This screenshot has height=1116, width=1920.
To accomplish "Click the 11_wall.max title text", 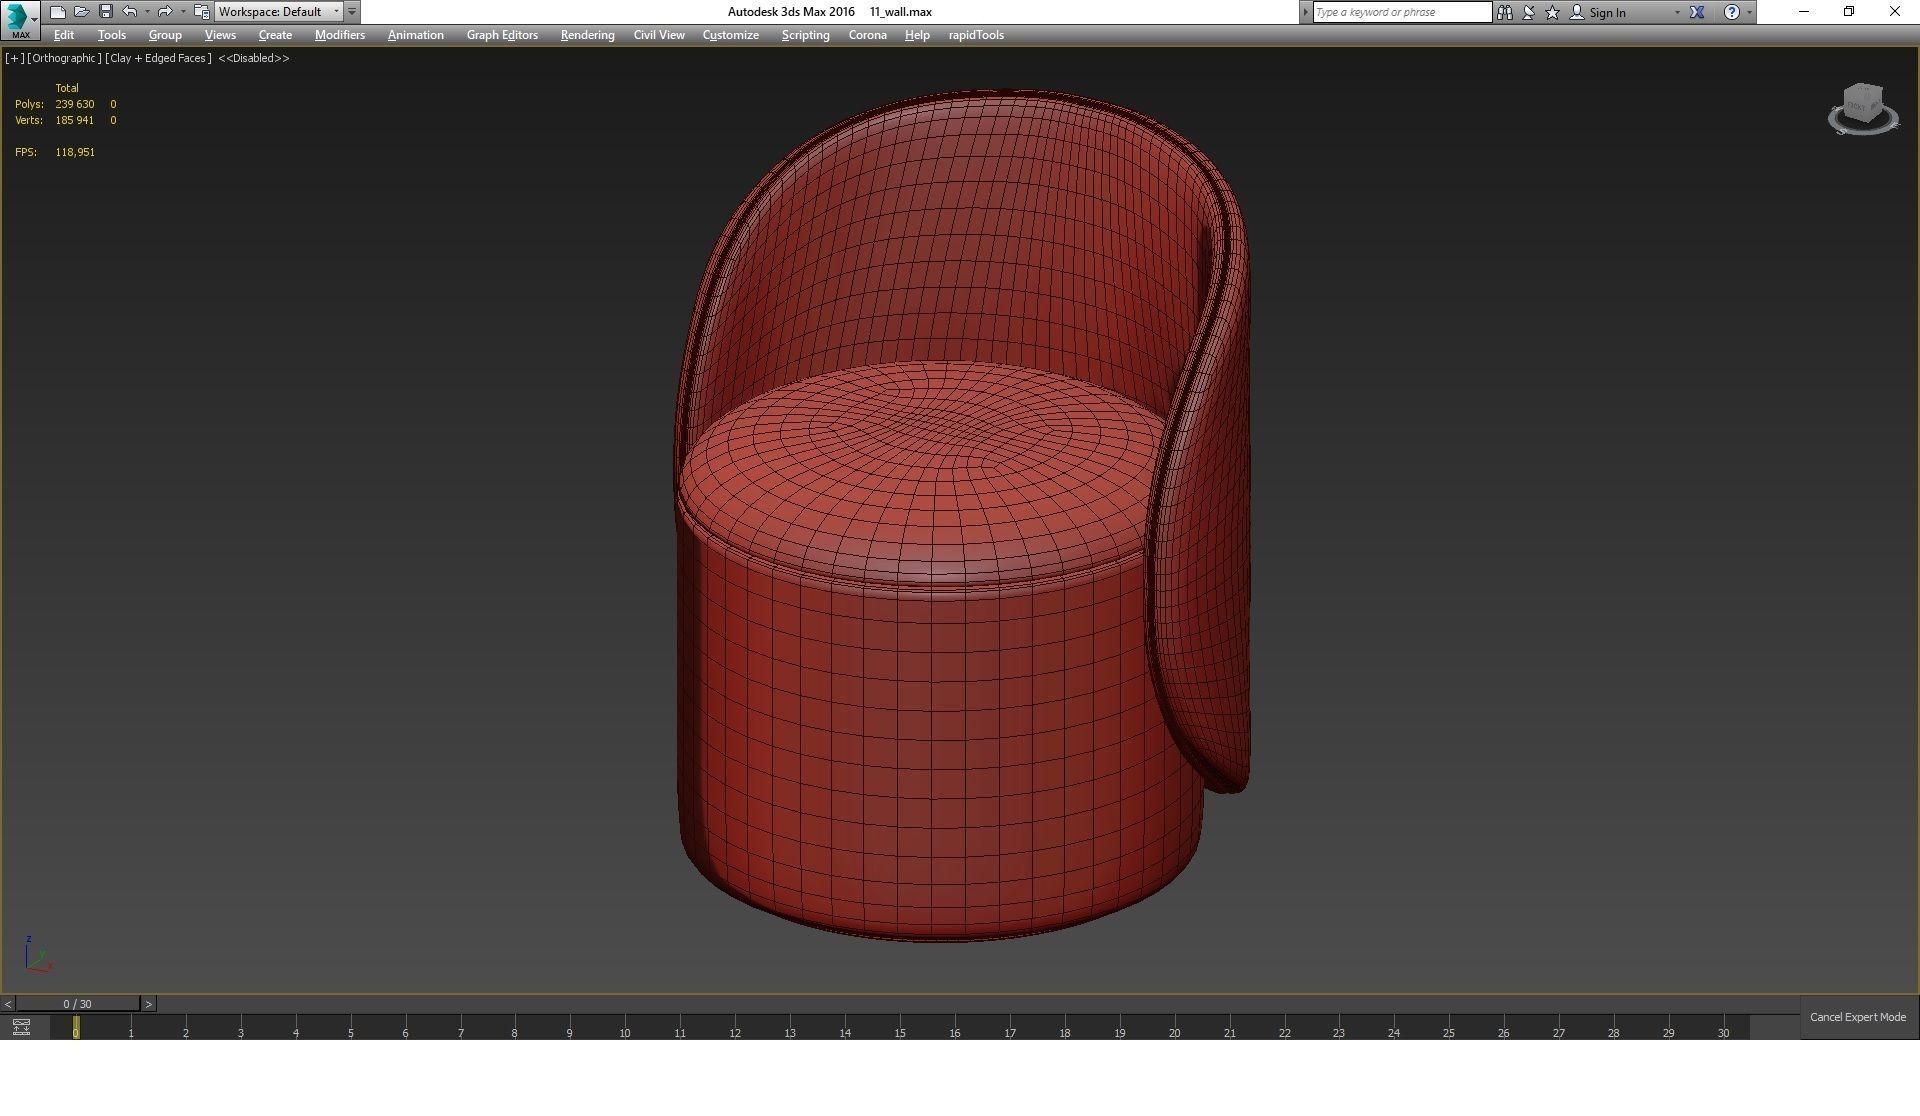I will click(x=901, y=12).
